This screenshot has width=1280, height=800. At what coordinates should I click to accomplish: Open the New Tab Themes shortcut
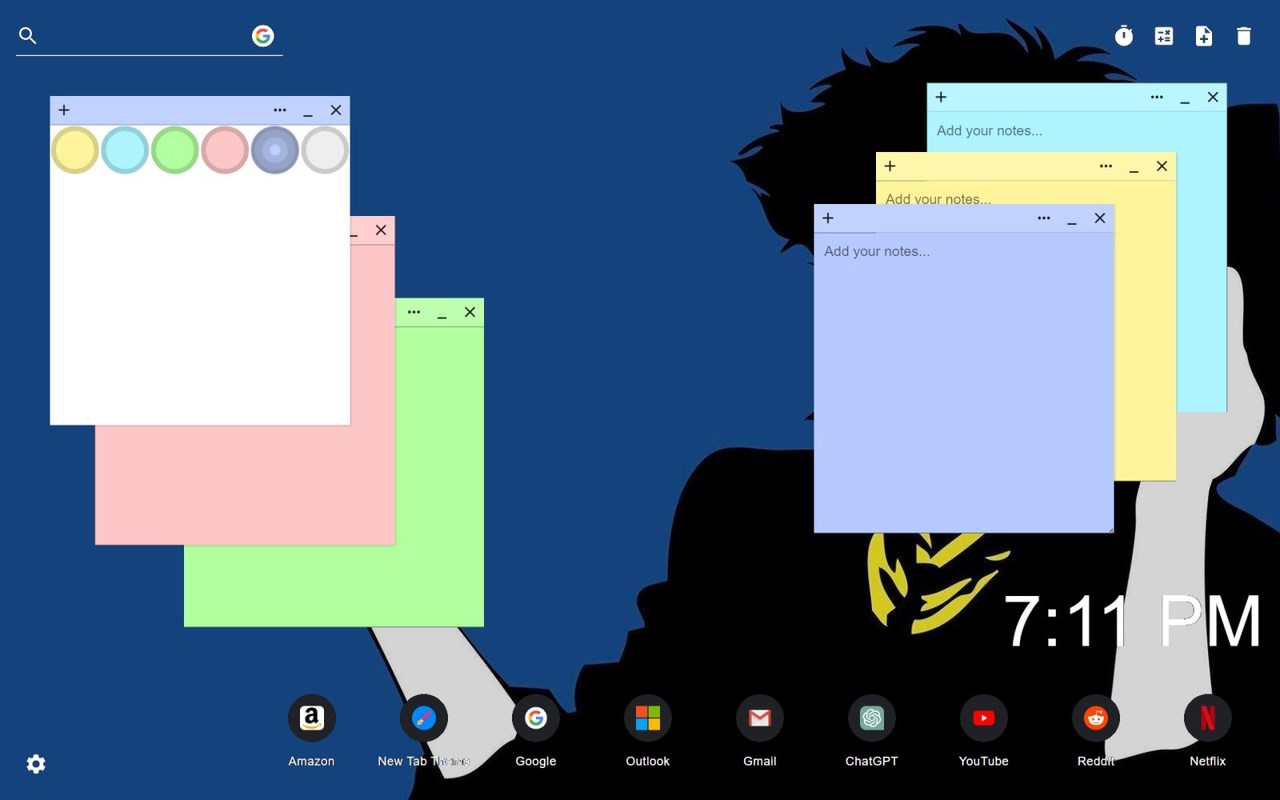coord(424,718)
